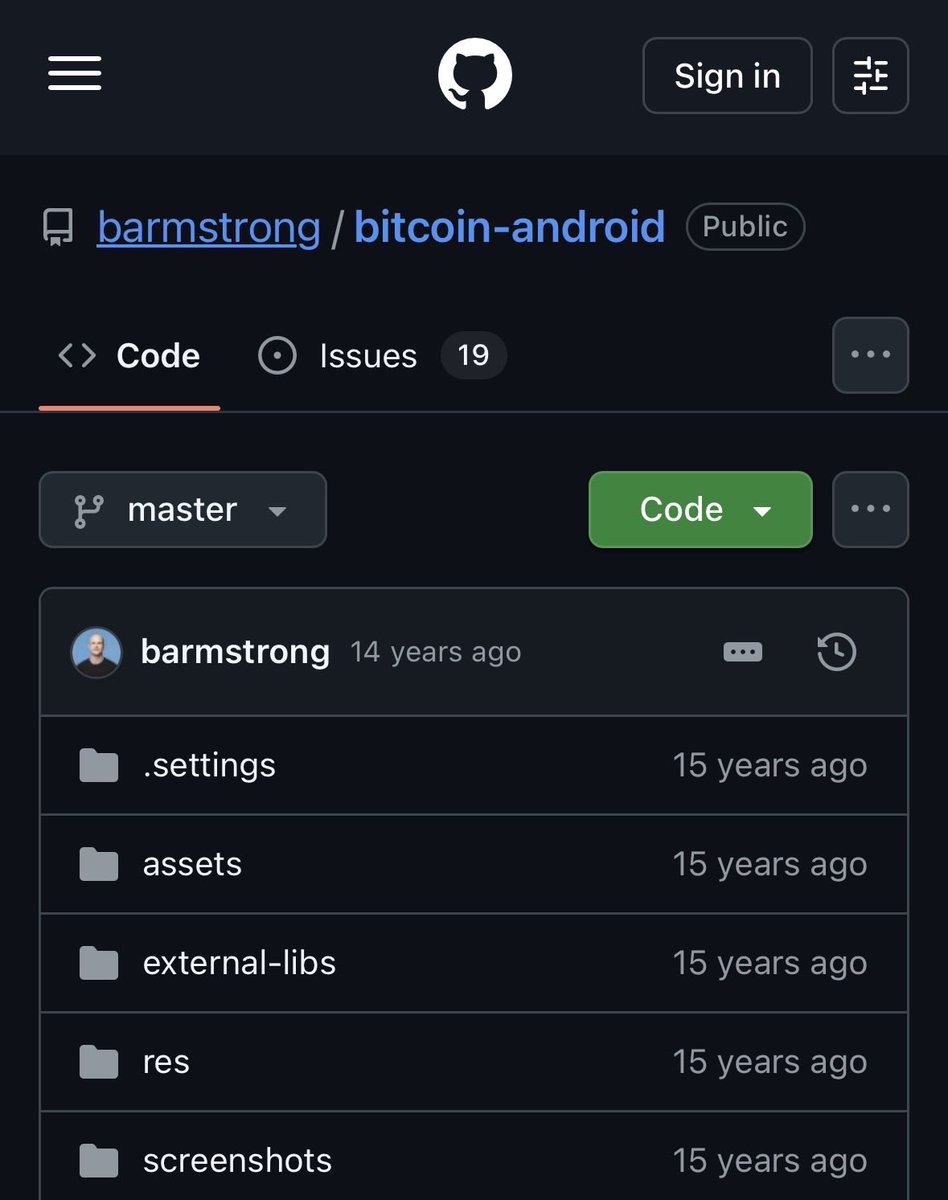Viewport: 948px width, 1200px height.
Task: Open the assets folder
Action: [192, 864]
